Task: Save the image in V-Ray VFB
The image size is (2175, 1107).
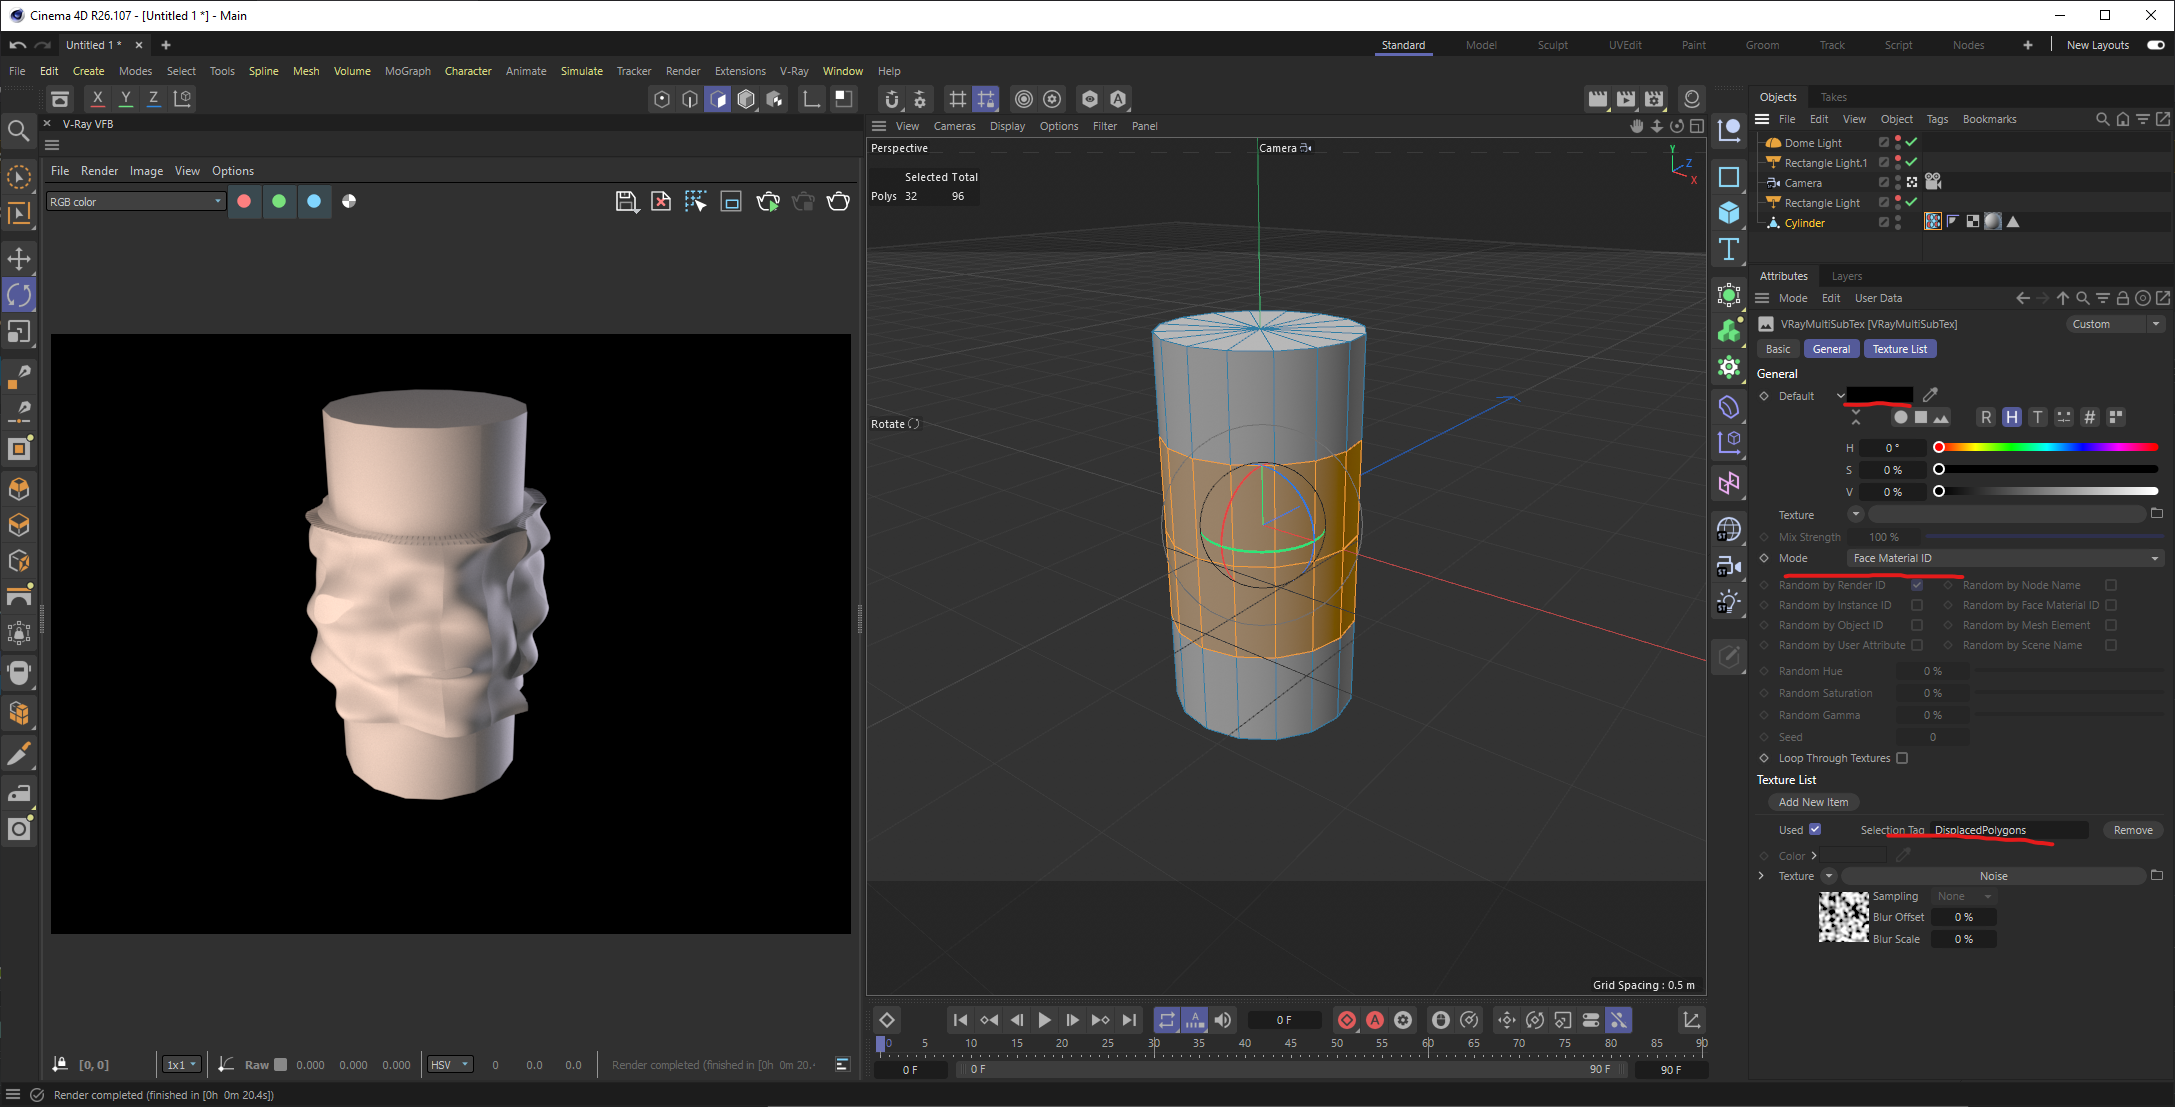Action: click(x=626, y=201)
